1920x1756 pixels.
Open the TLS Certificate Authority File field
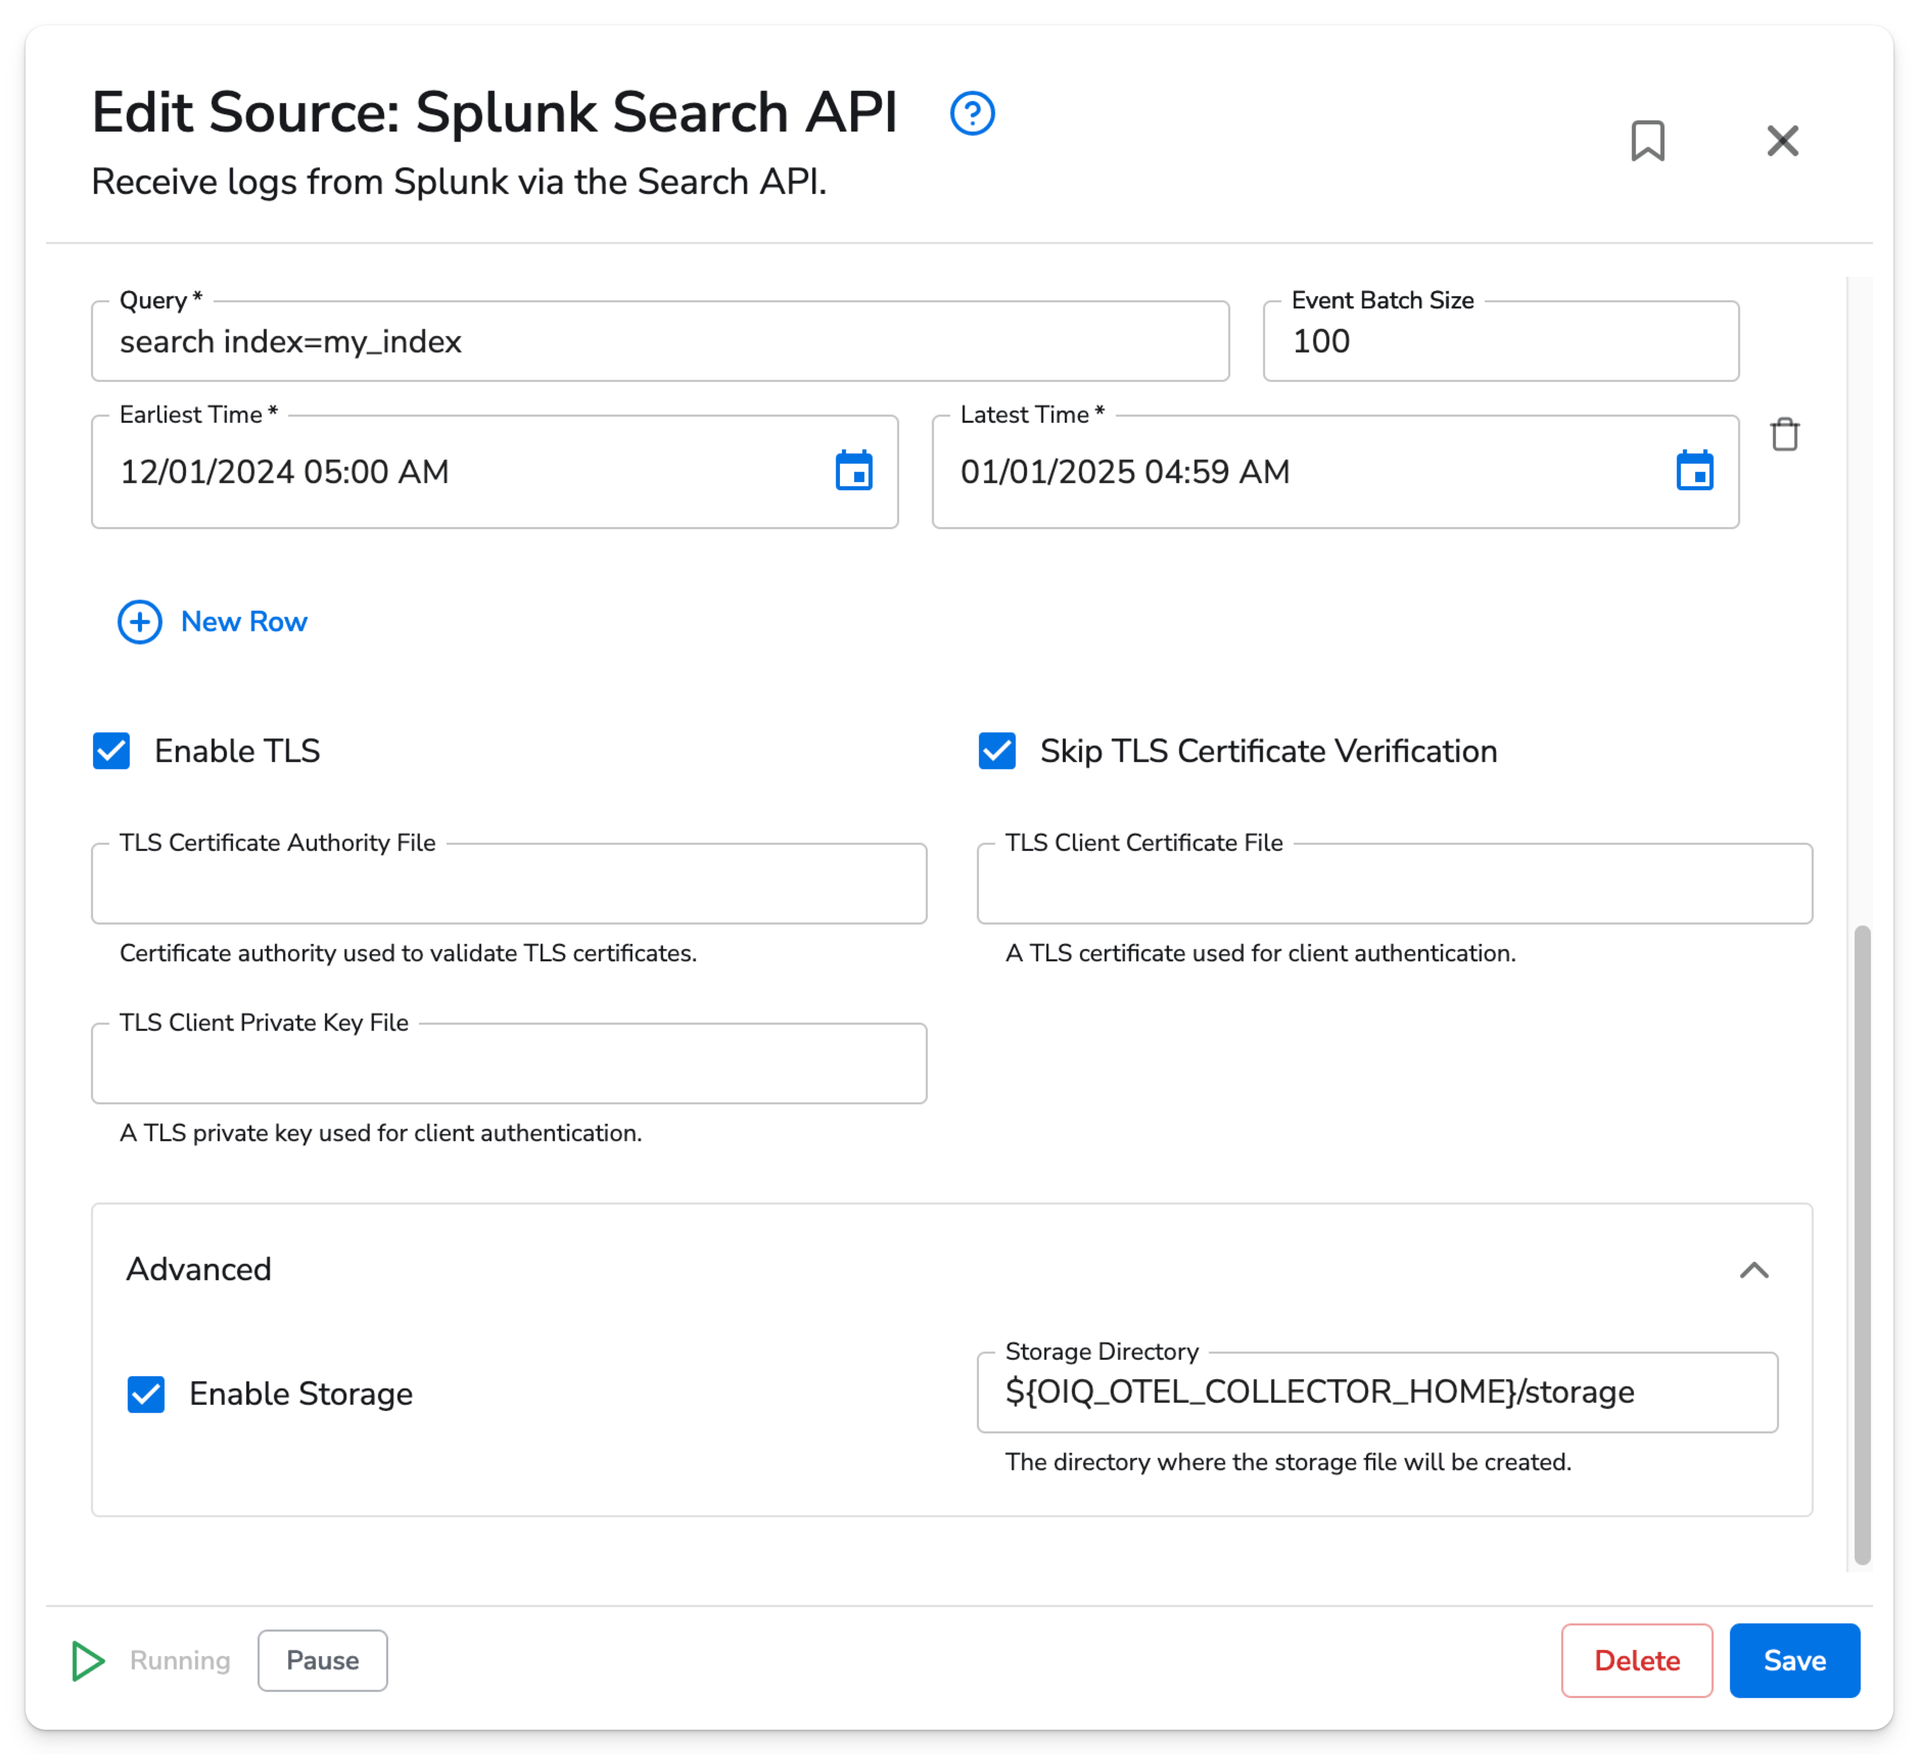(x=510, y=881)
